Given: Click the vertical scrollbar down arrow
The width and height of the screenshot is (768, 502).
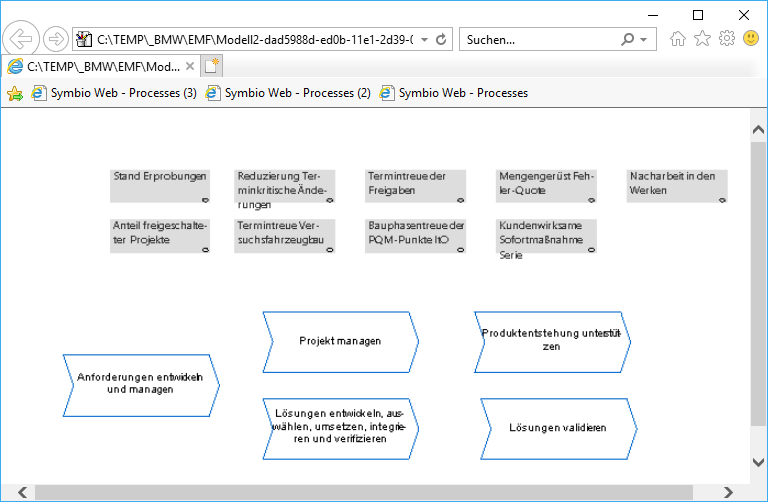Looking at the screenshot, I should [758, 462].
